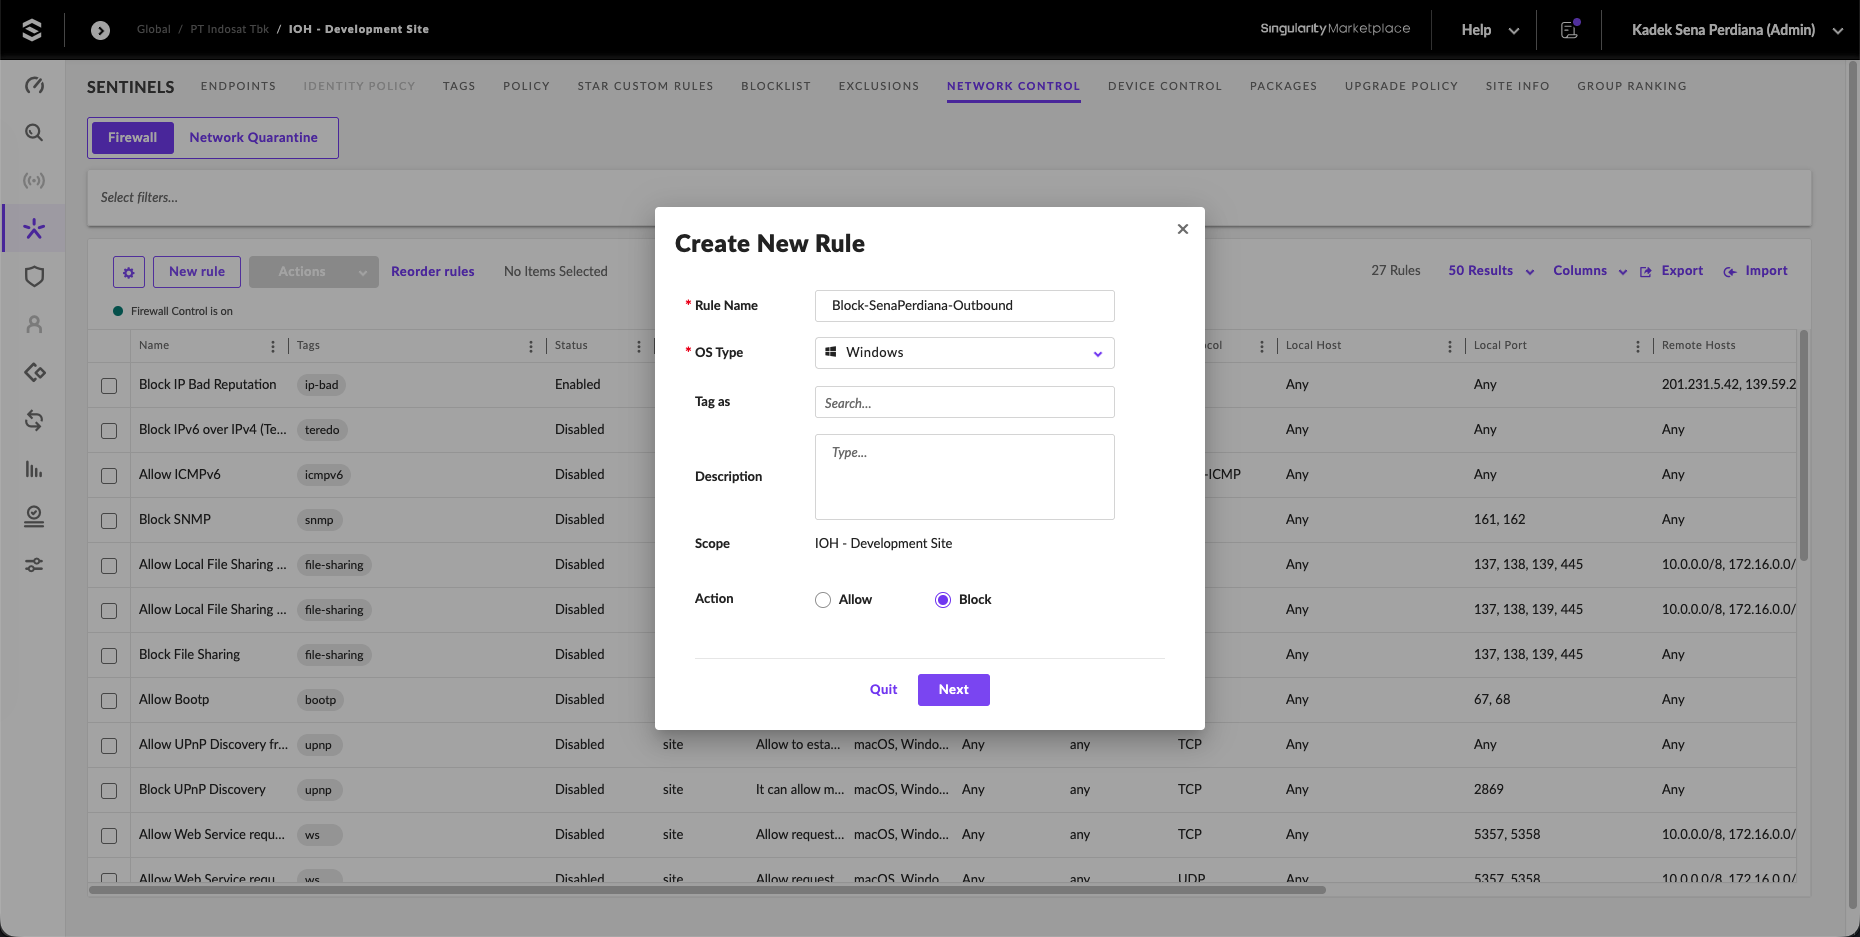Check the Block IP Bad Reputation row checkbox
1860x937 pixels.
click(x=109, y=385)
